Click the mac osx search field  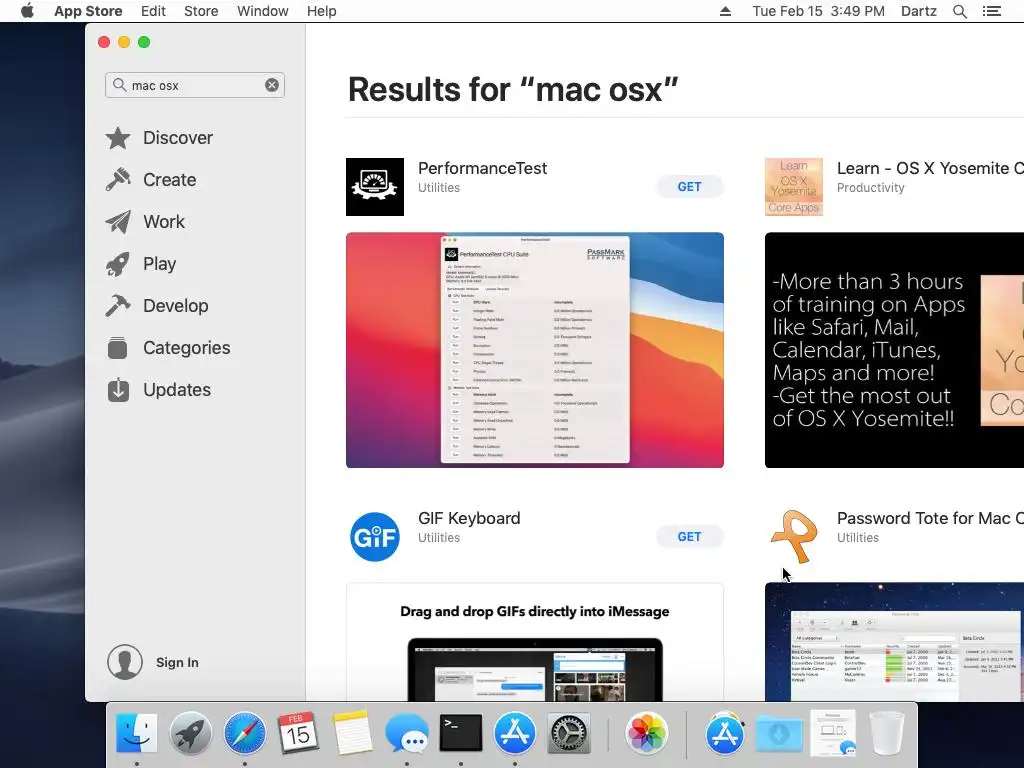pyautogui.click(x=195, y=85)
